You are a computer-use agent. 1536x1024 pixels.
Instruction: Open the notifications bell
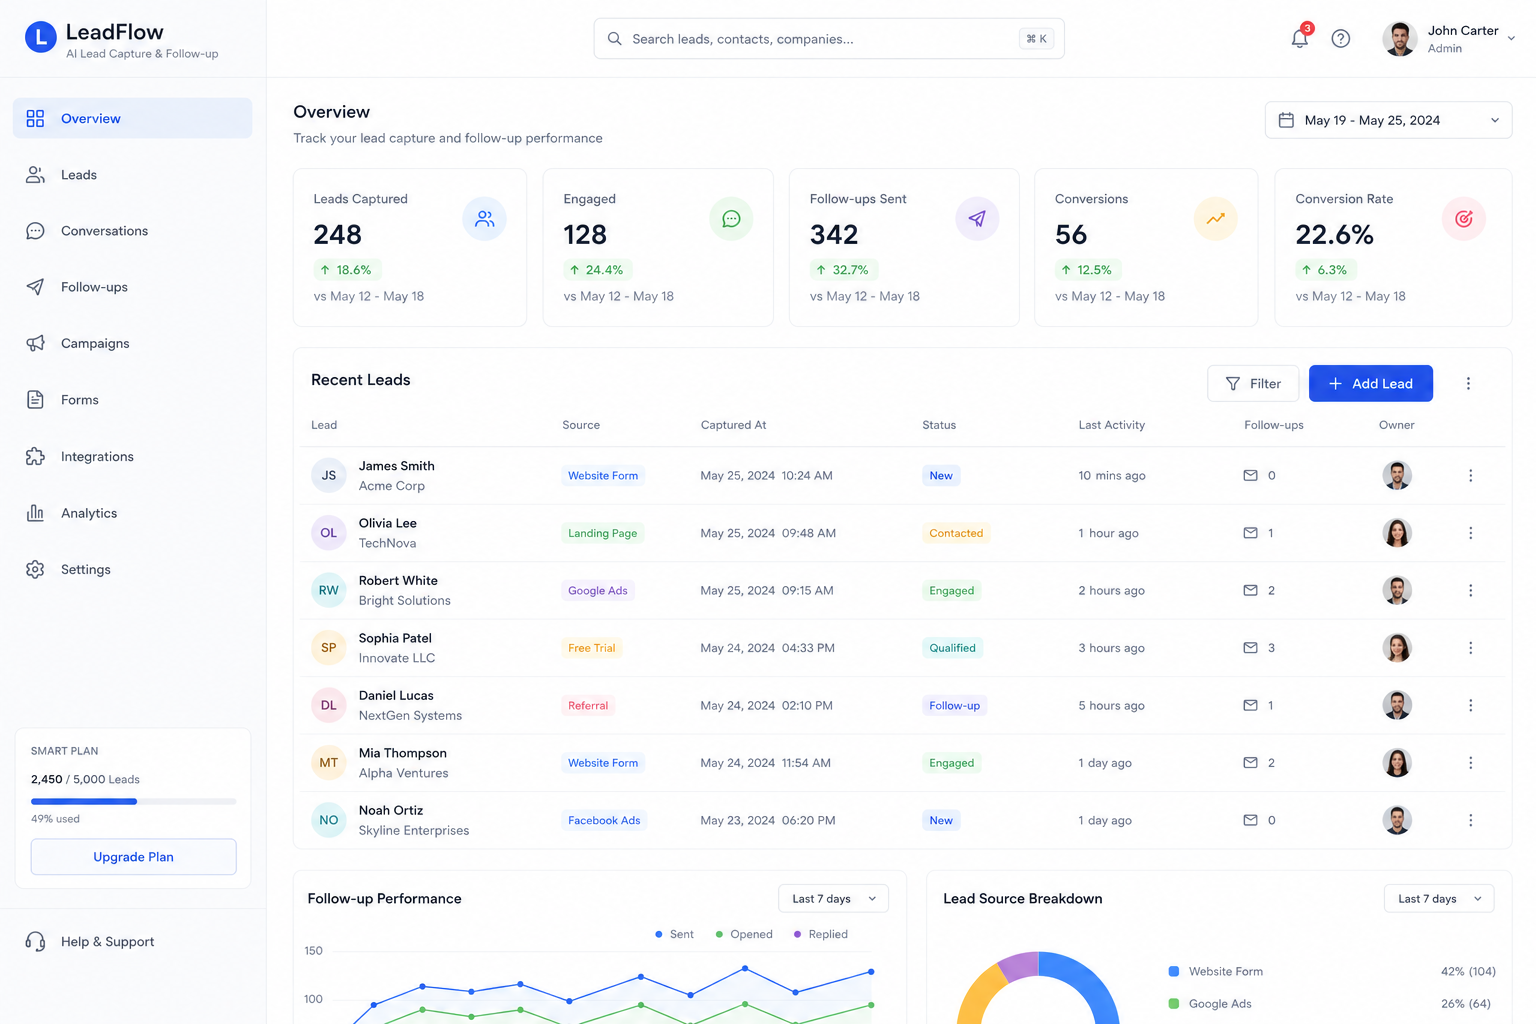(1299, 38)
